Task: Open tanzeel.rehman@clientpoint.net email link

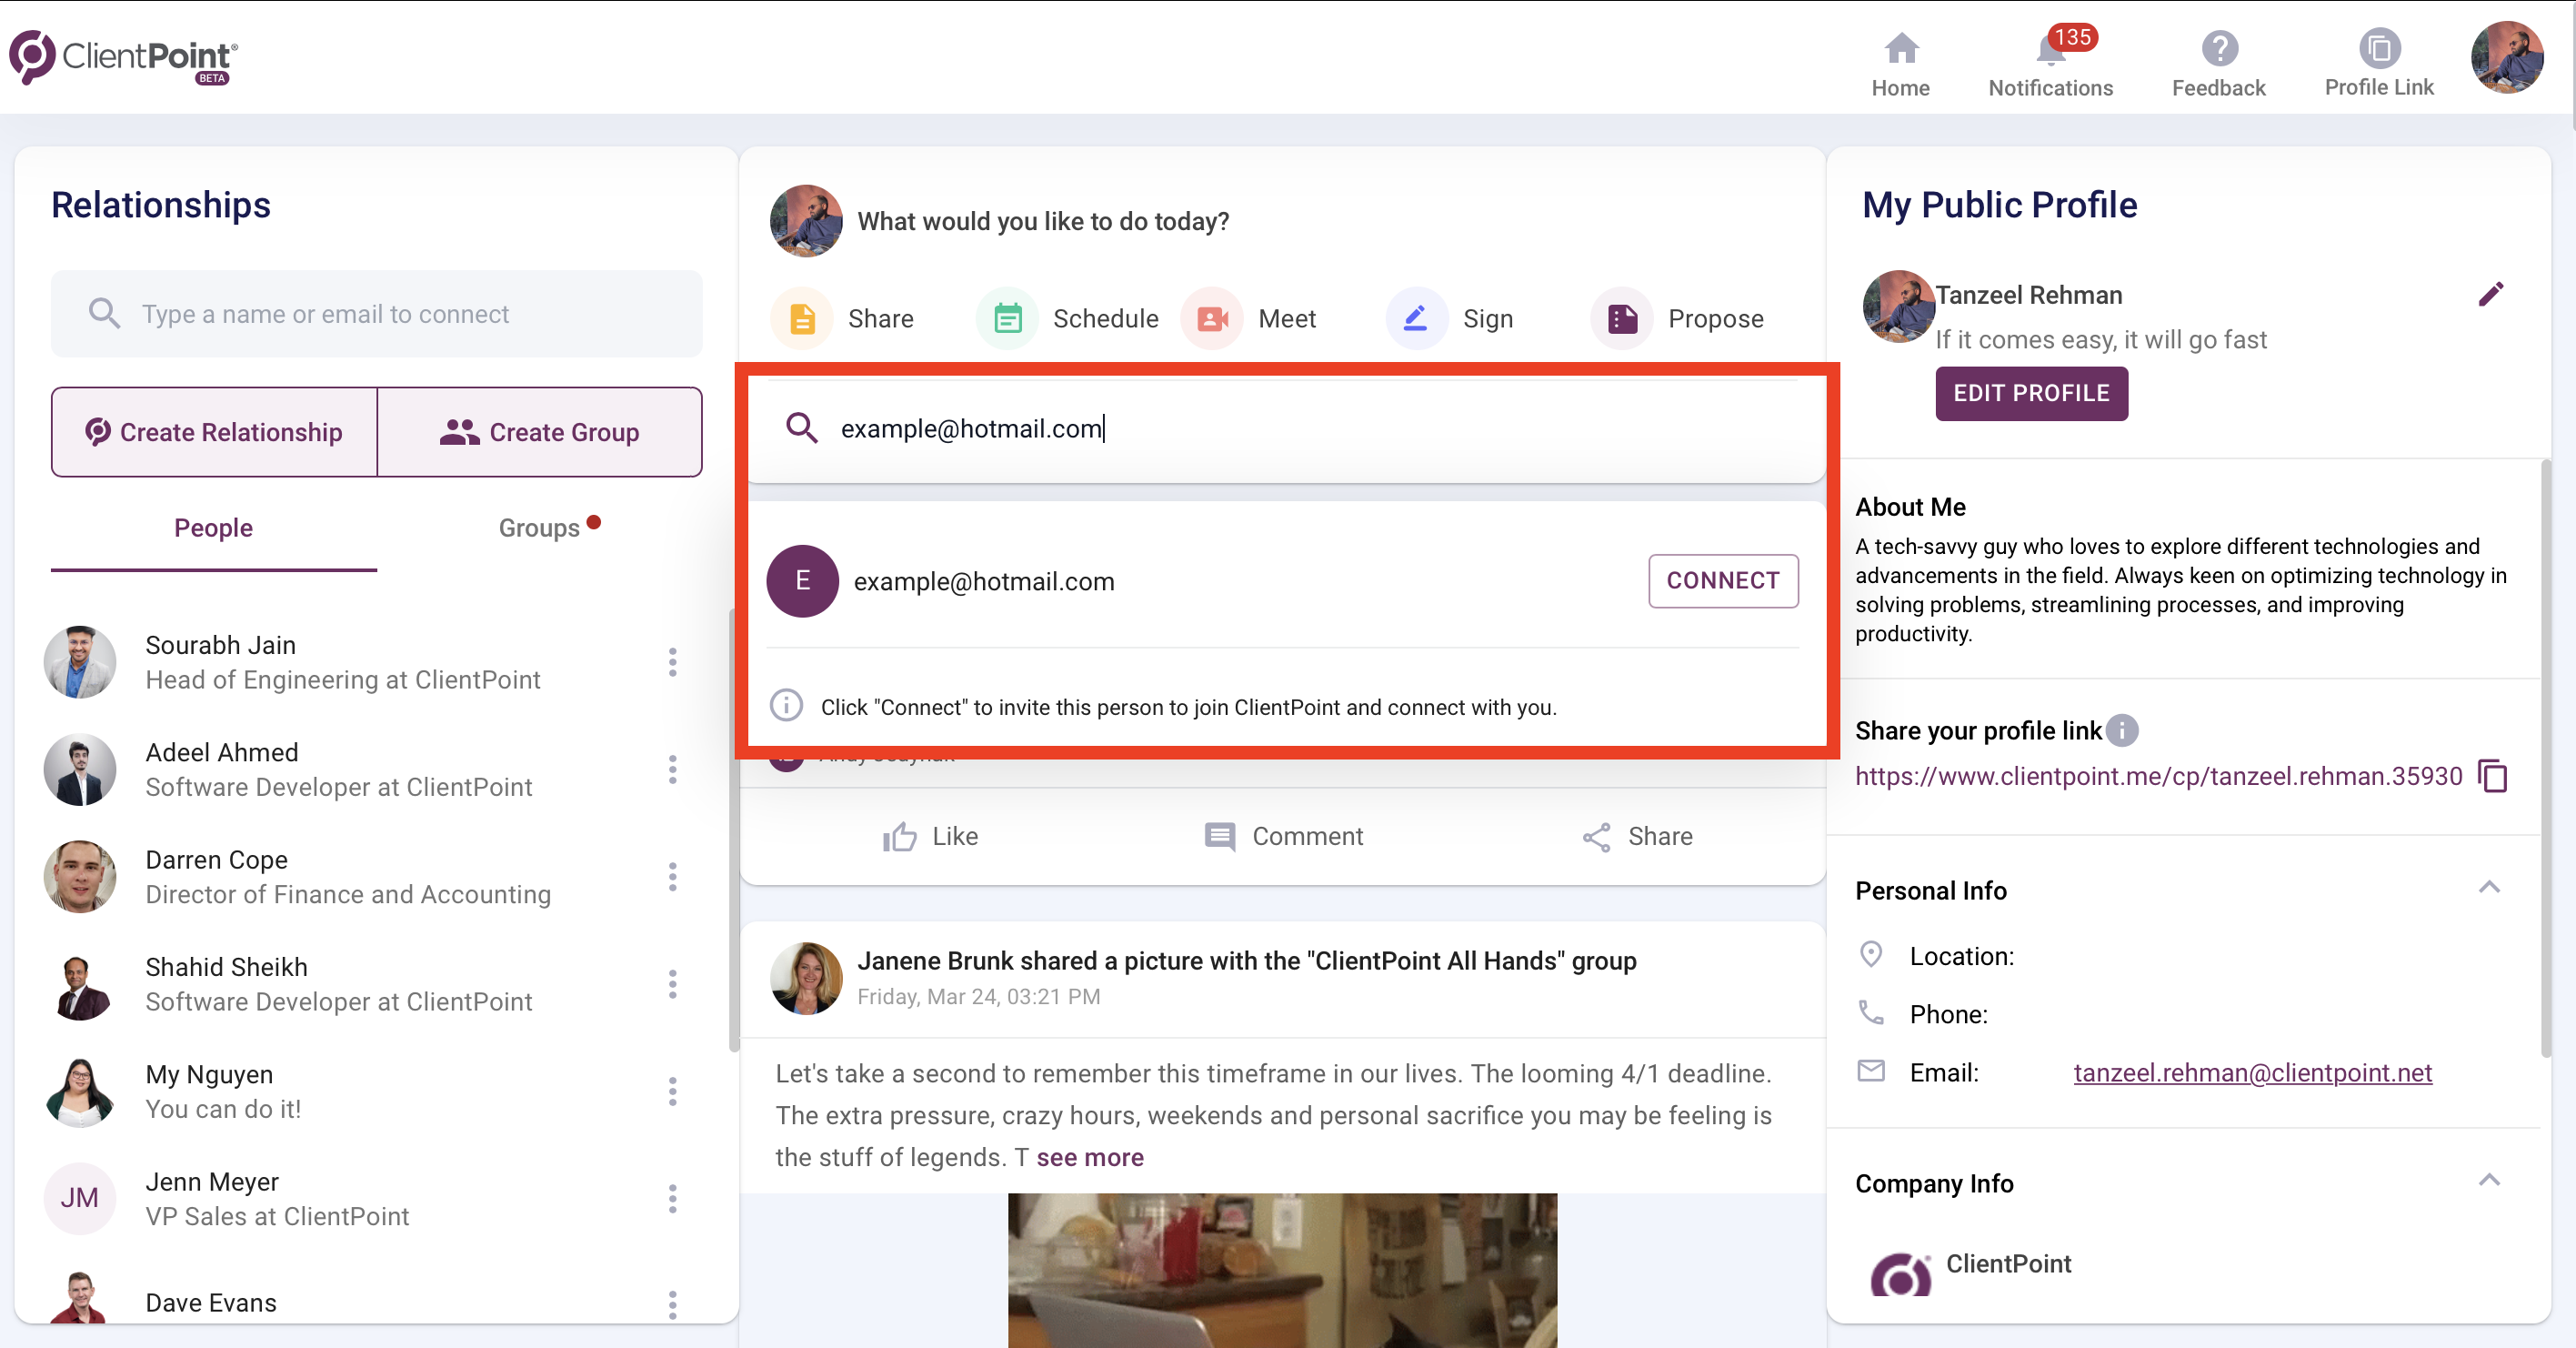Action: [x=2252, y=1073]
